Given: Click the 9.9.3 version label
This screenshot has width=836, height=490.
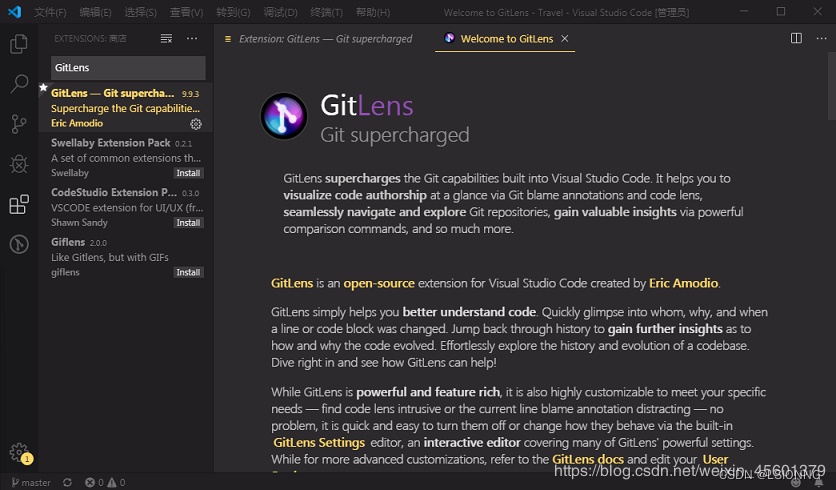Looking at the screenshot, I should tap(190, 94).
